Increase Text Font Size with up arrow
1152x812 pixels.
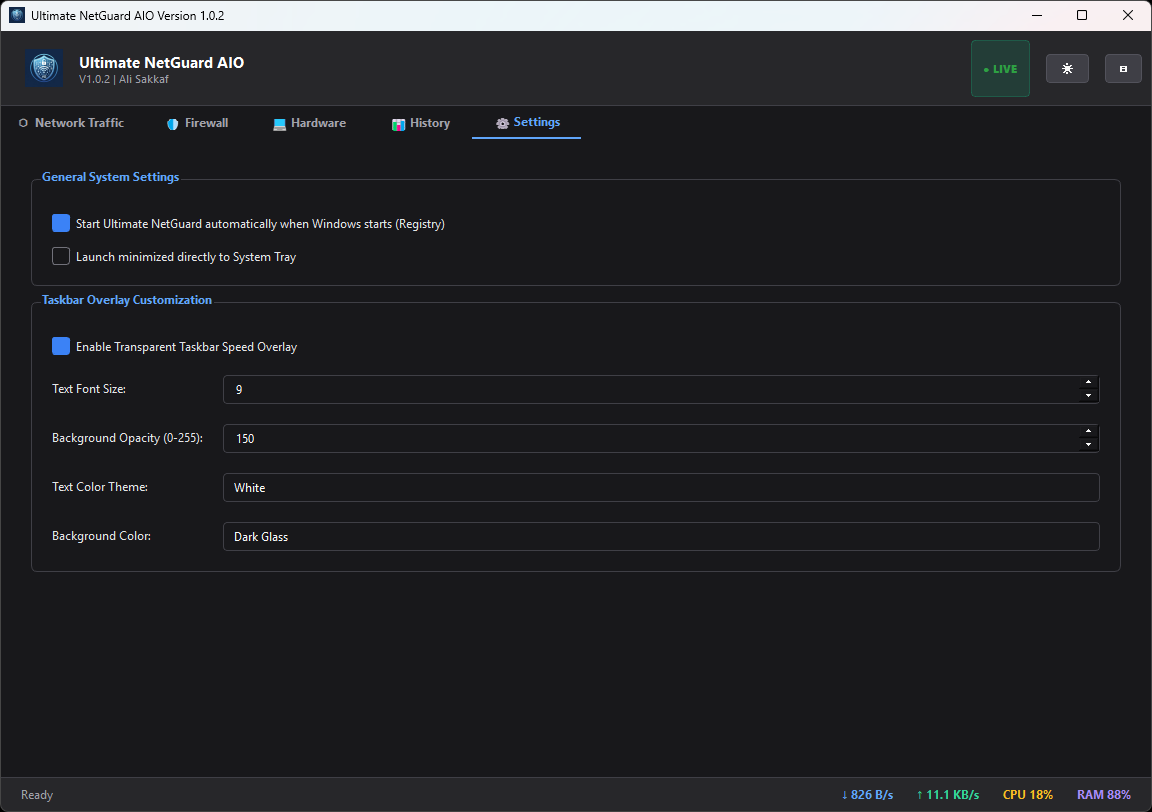point(1088,383)
